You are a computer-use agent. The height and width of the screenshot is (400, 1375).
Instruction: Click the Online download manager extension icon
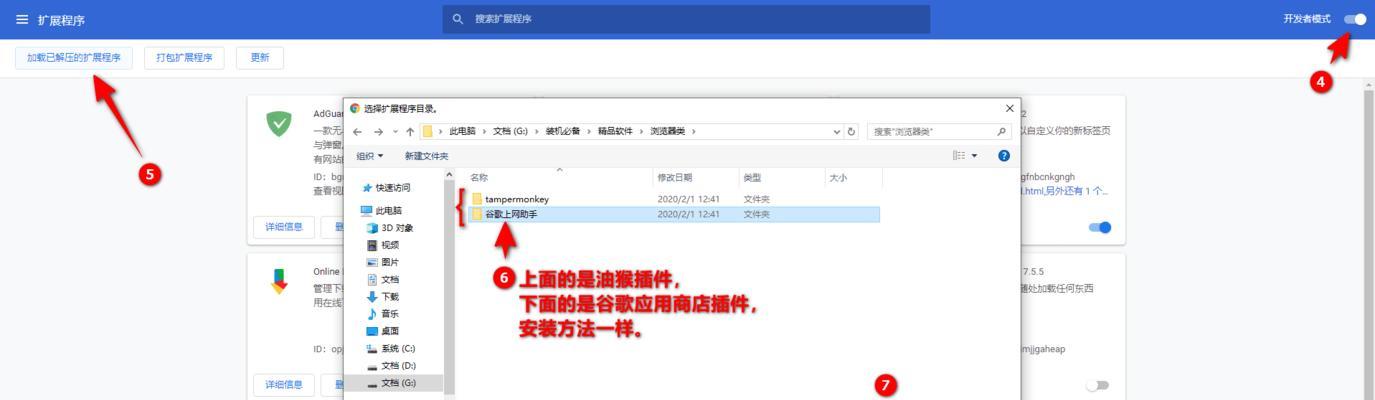(x=279, y=282)
